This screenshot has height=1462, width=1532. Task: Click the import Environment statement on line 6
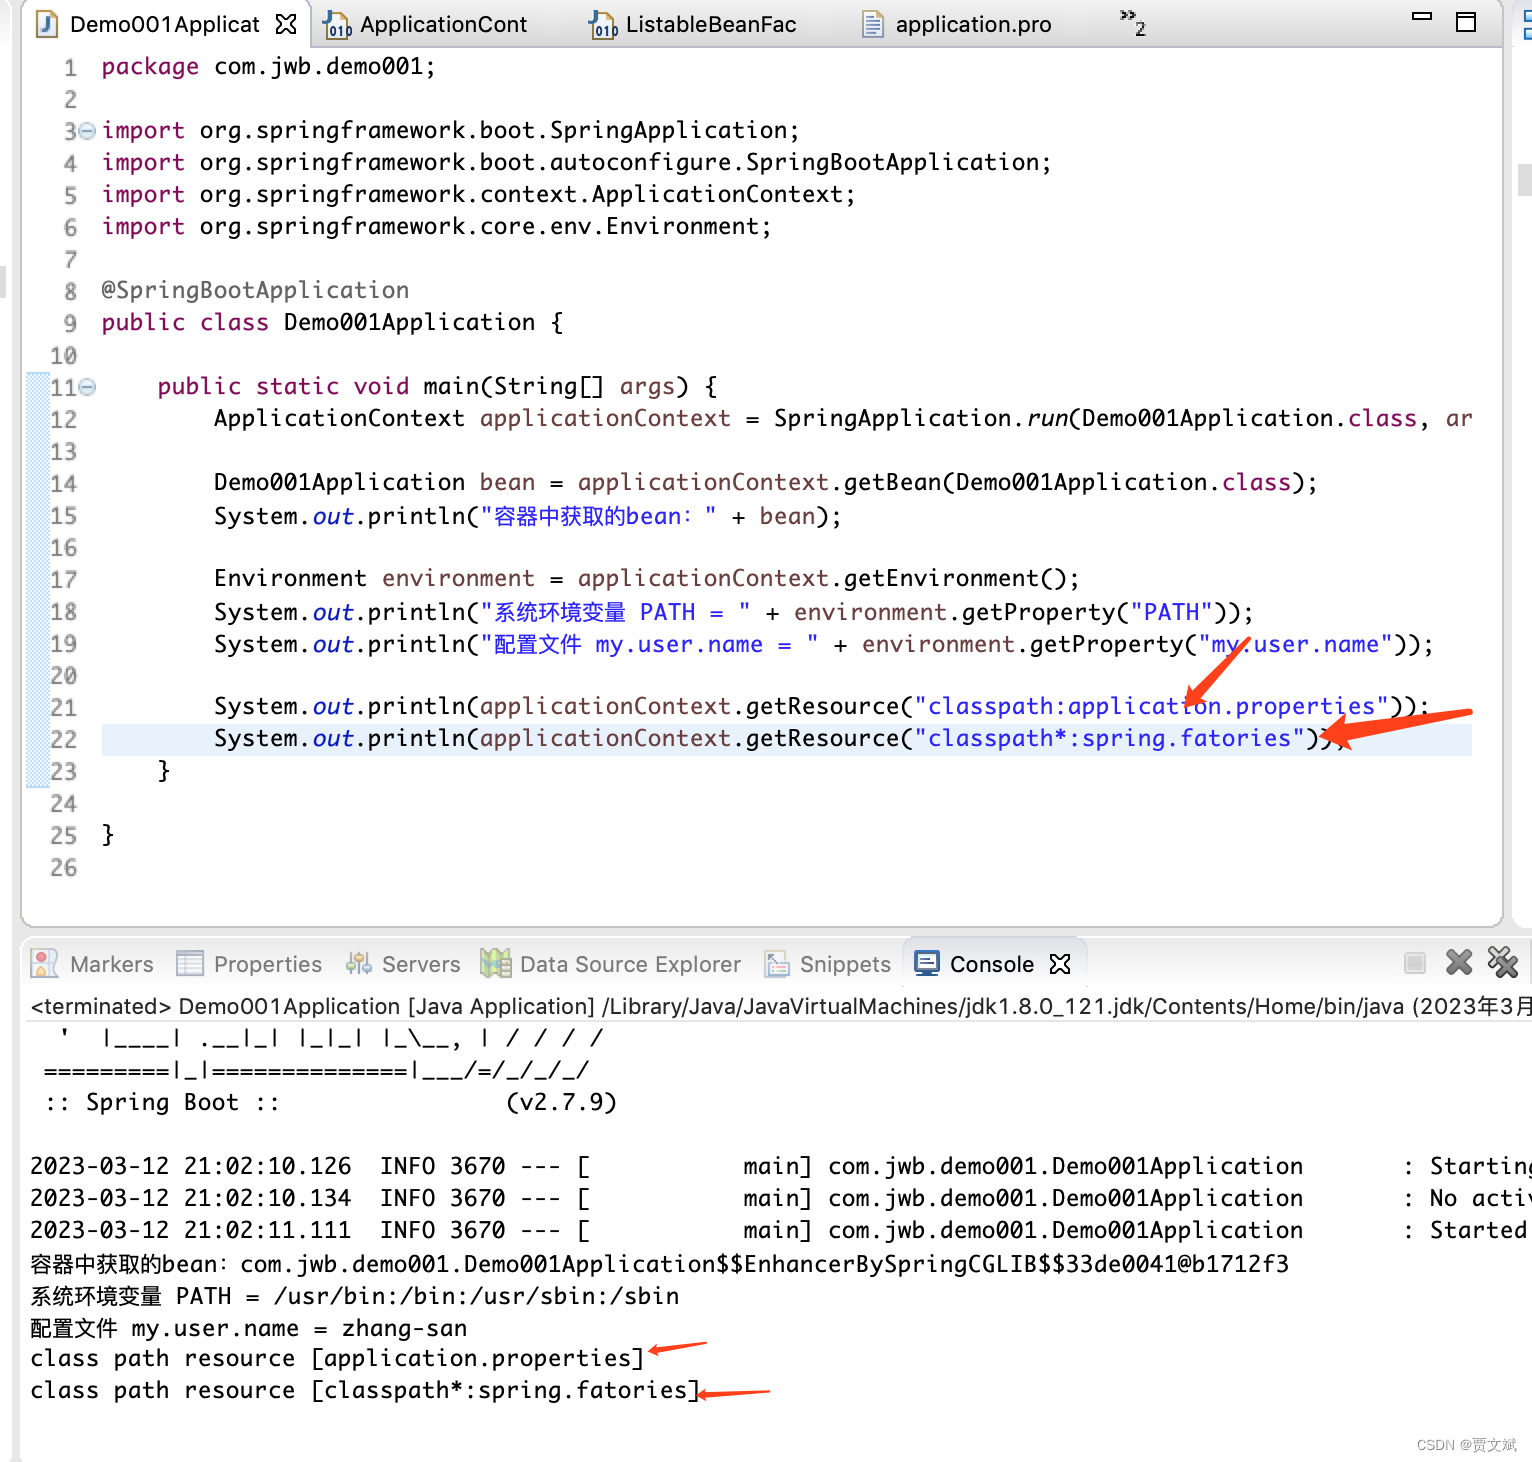click(436, 227)
